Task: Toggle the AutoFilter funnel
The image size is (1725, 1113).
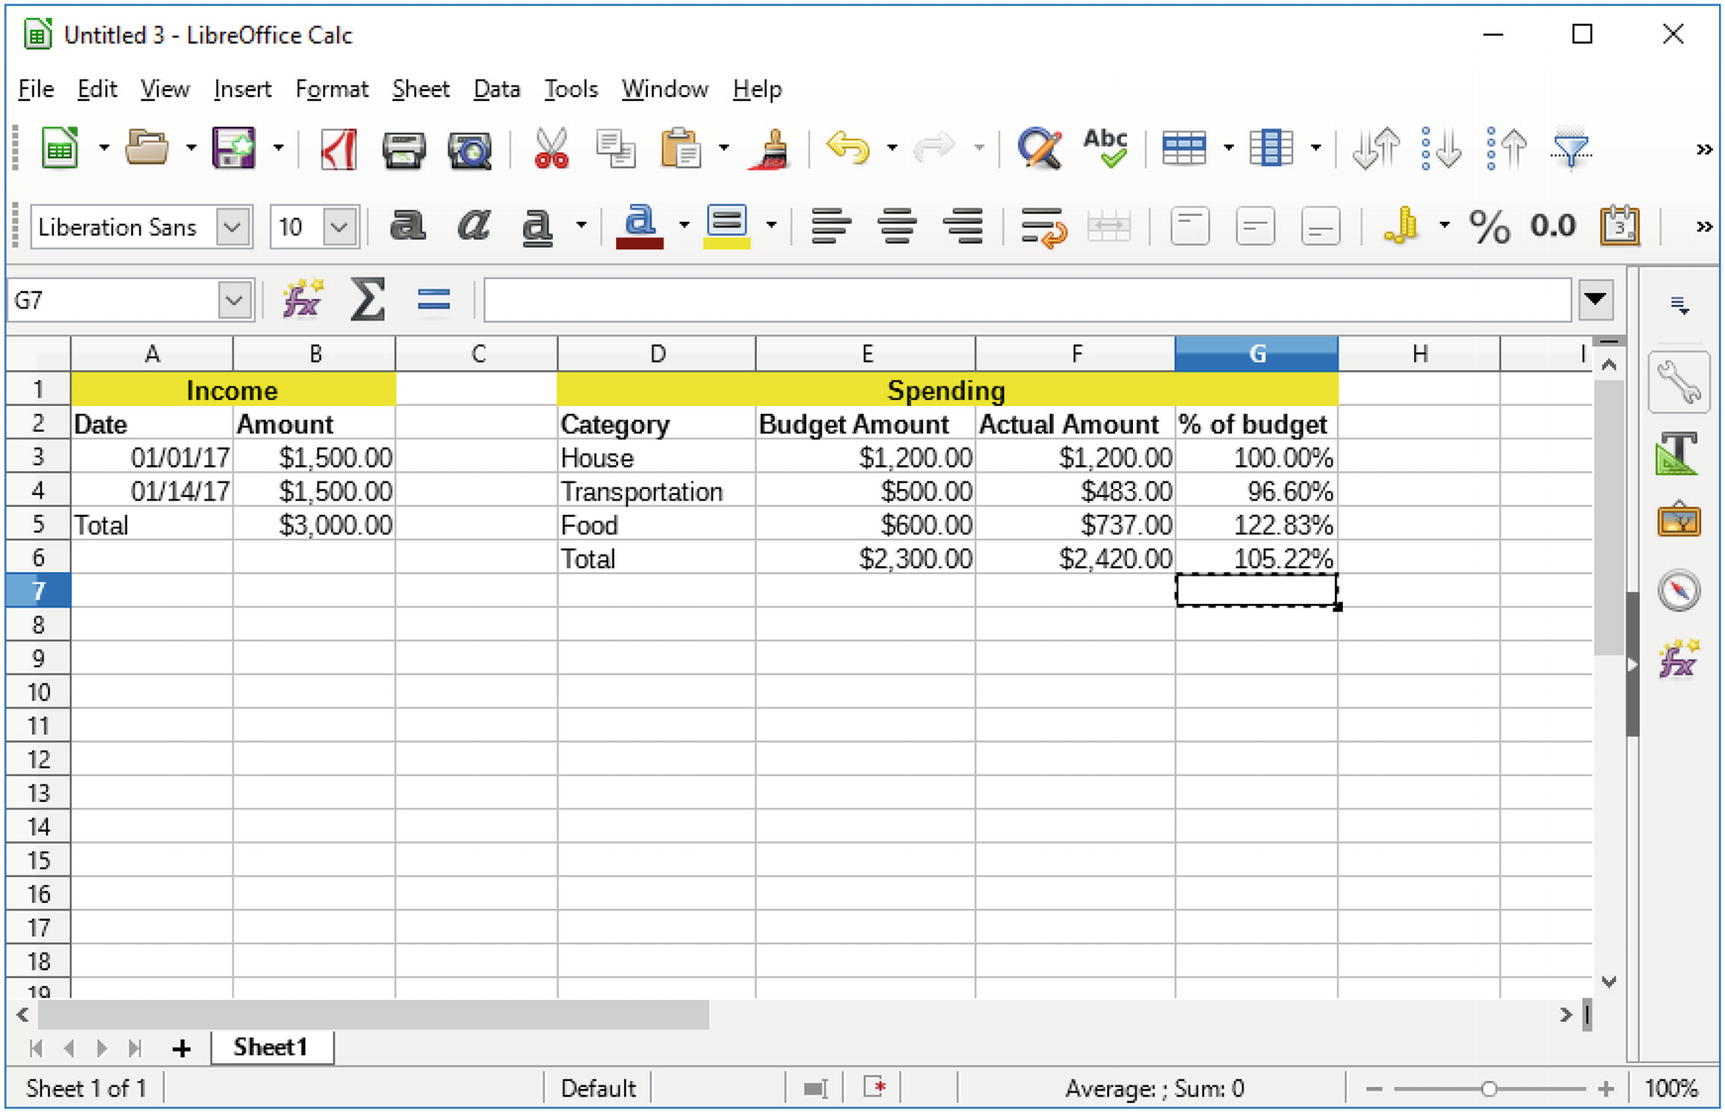Action: point(1572,150)
